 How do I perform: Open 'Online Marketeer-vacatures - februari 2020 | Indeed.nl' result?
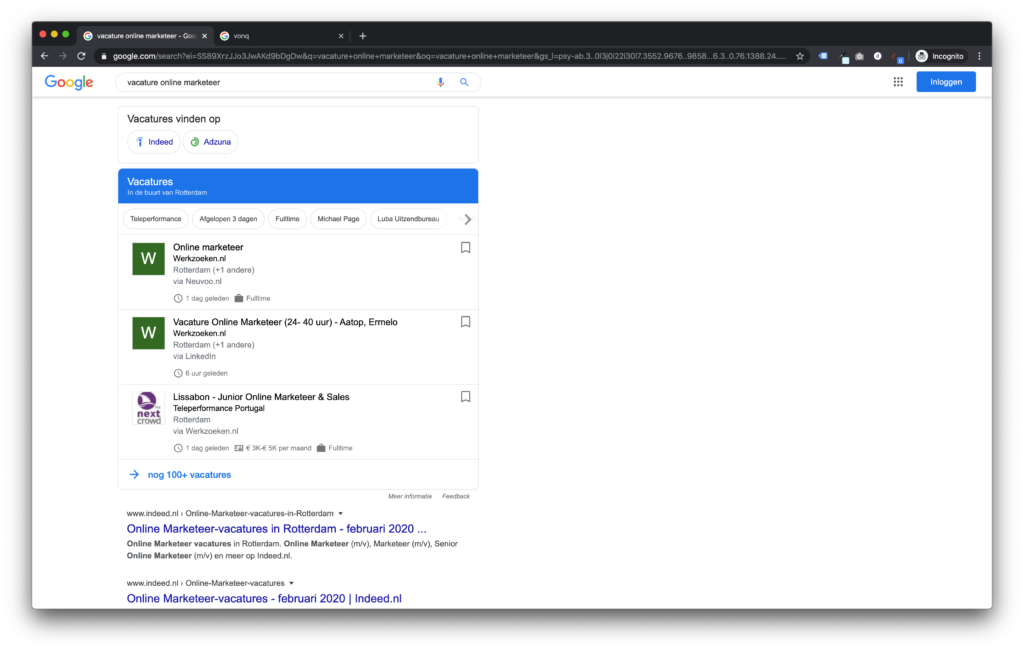264,599
